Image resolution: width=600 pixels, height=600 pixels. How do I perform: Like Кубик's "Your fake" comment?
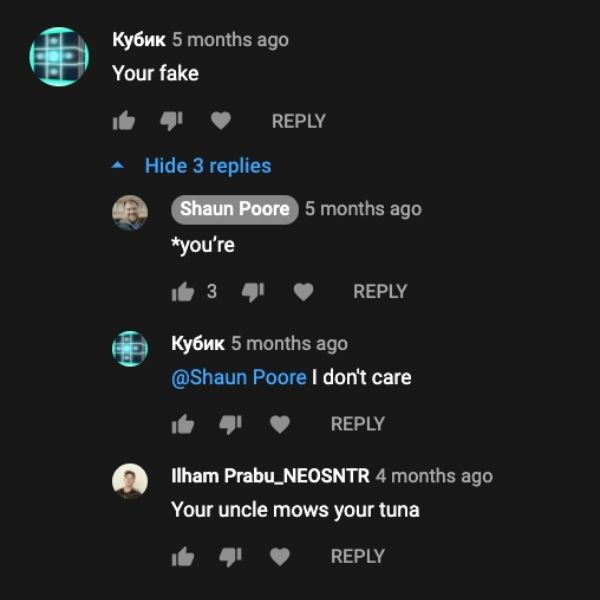click(124, 121)
